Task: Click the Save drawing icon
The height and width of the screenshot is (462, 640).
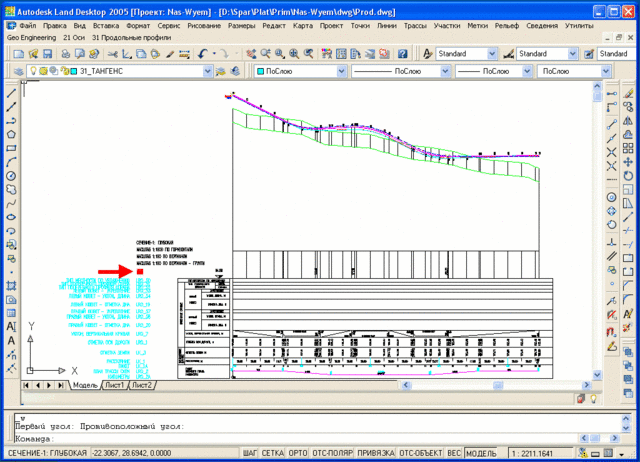Action: (48, 54)
